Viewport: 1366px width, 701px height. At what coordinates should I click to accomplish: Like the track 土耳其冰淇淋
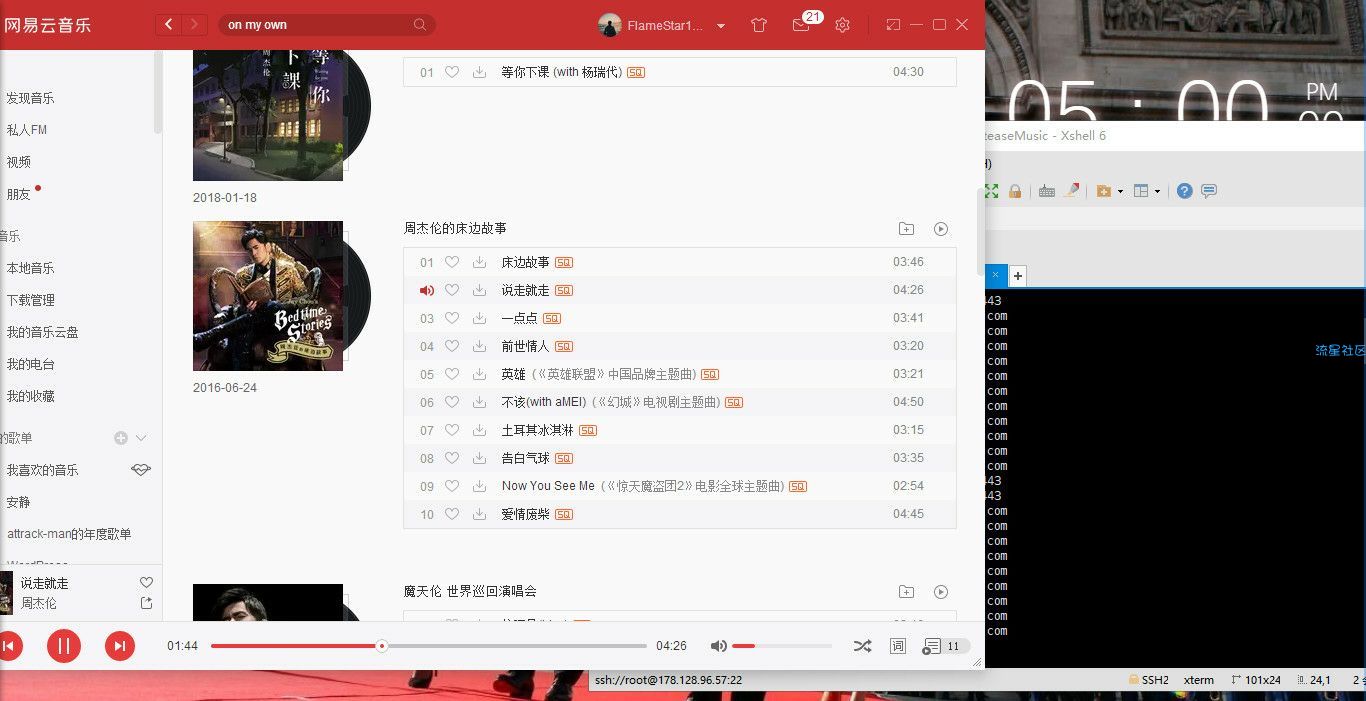point(452,430)
